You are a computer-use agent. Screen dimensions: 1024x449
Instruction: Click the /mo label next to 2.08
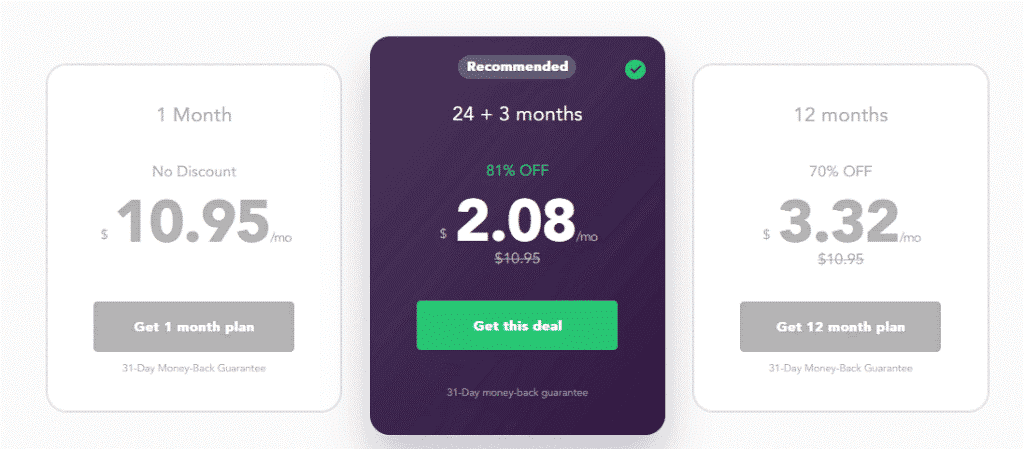pos(587,236)
